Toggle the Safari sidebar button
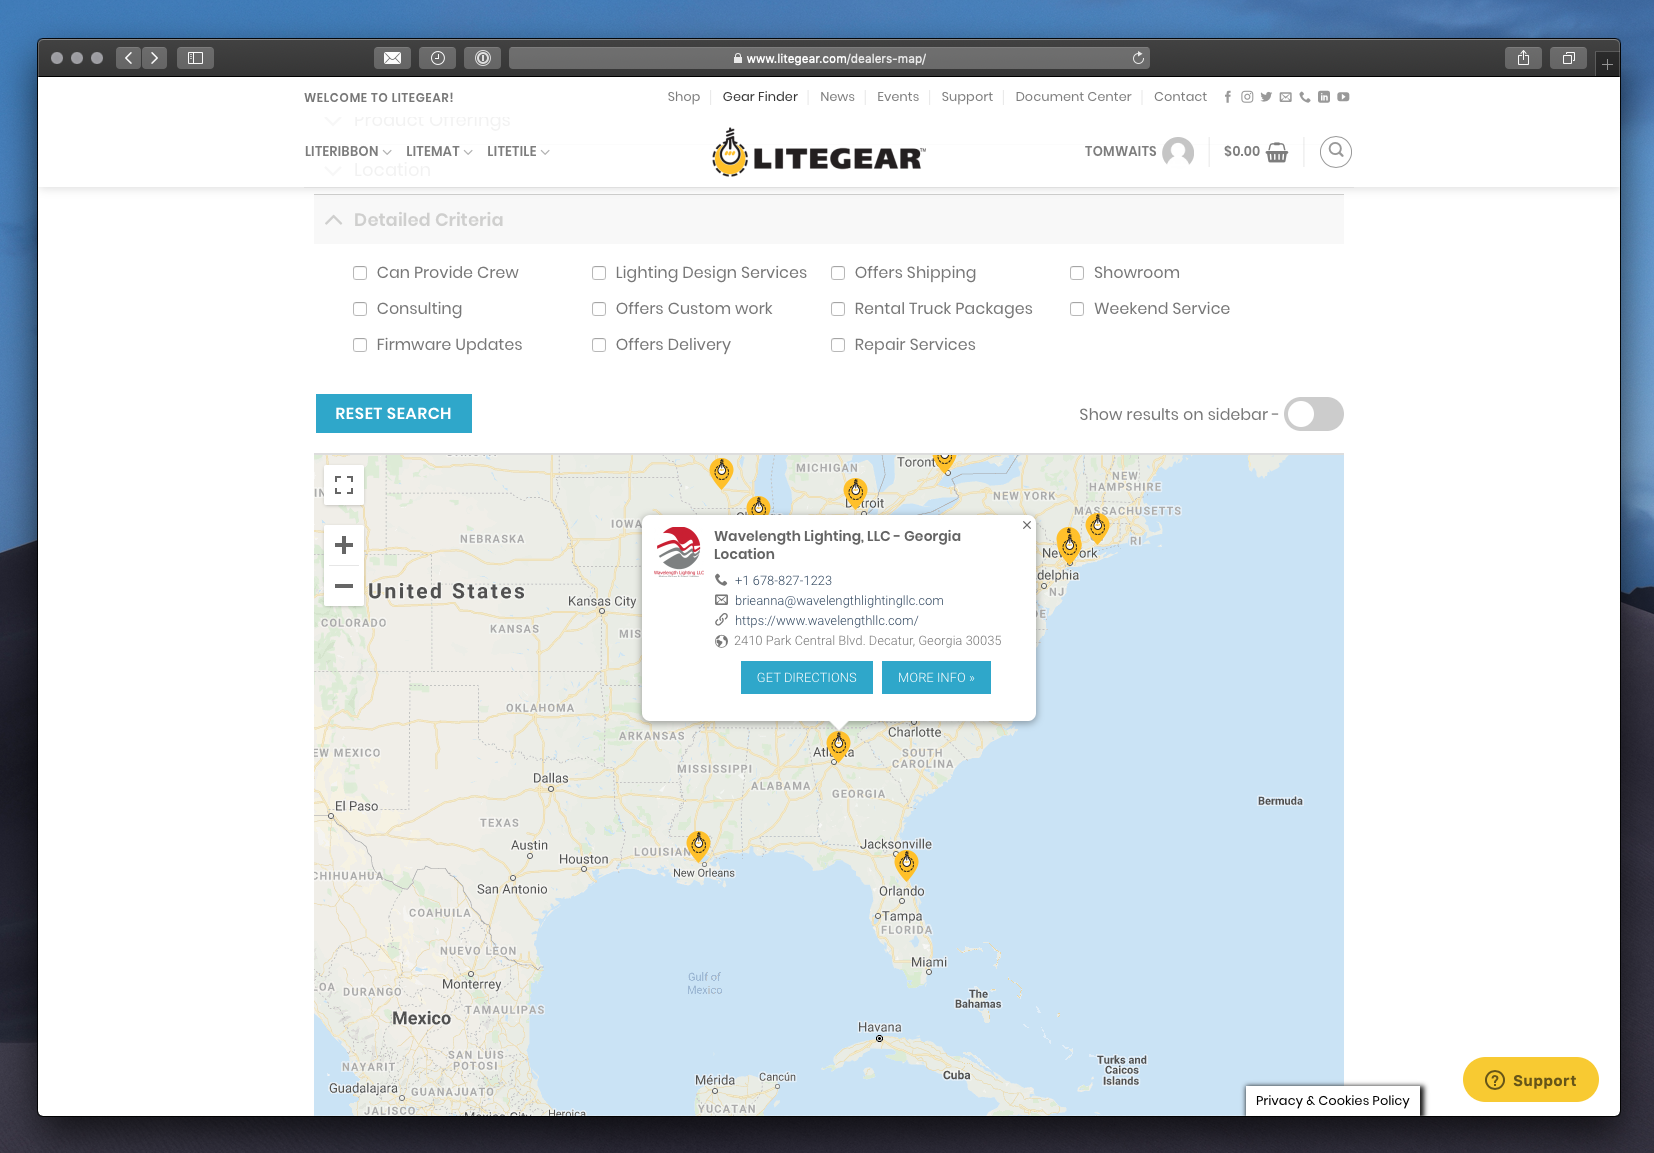The width and height of the screenshot is (1654, 1153). pyautogui.click(x=196, y=58)
